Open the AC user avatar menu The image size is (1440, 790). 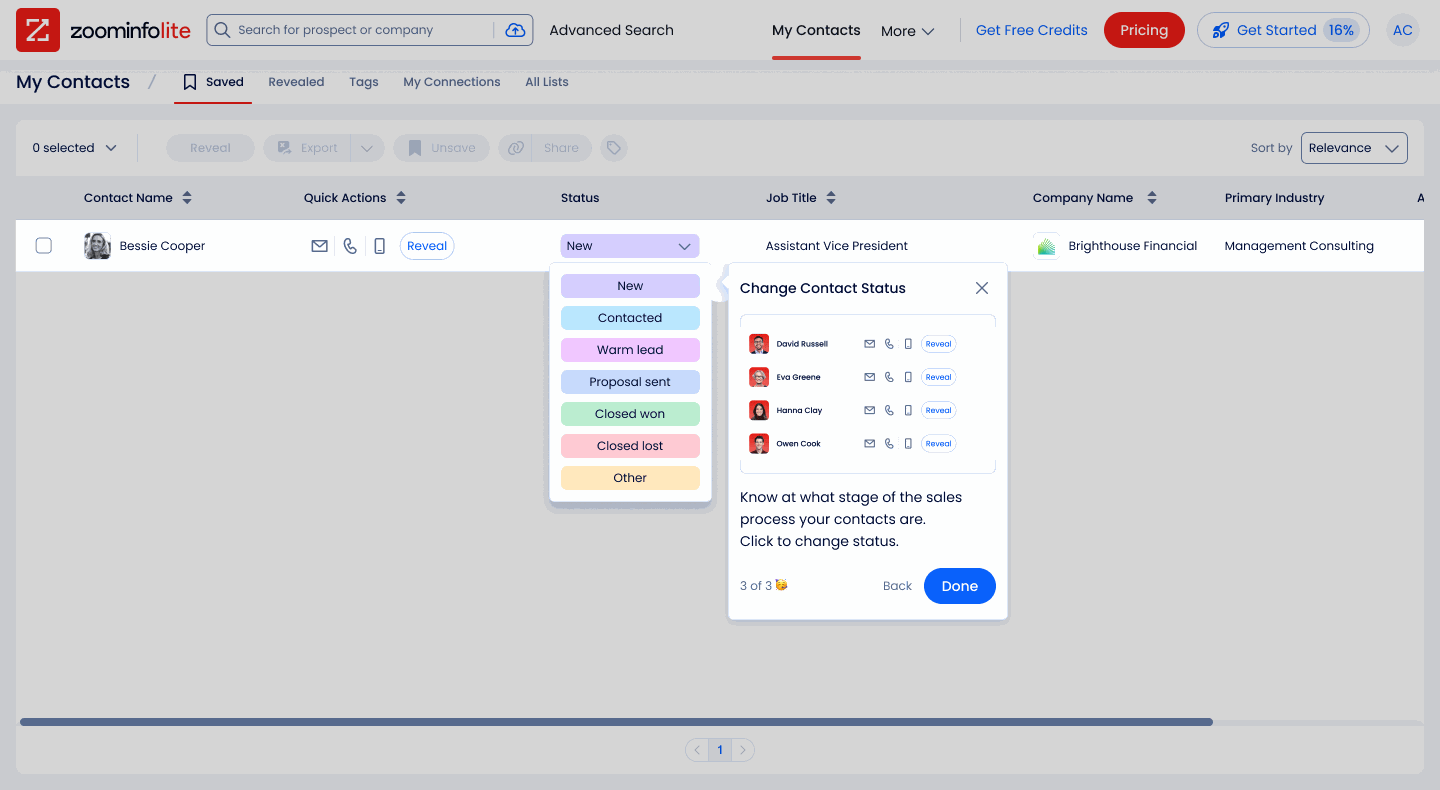point(1403,30)
